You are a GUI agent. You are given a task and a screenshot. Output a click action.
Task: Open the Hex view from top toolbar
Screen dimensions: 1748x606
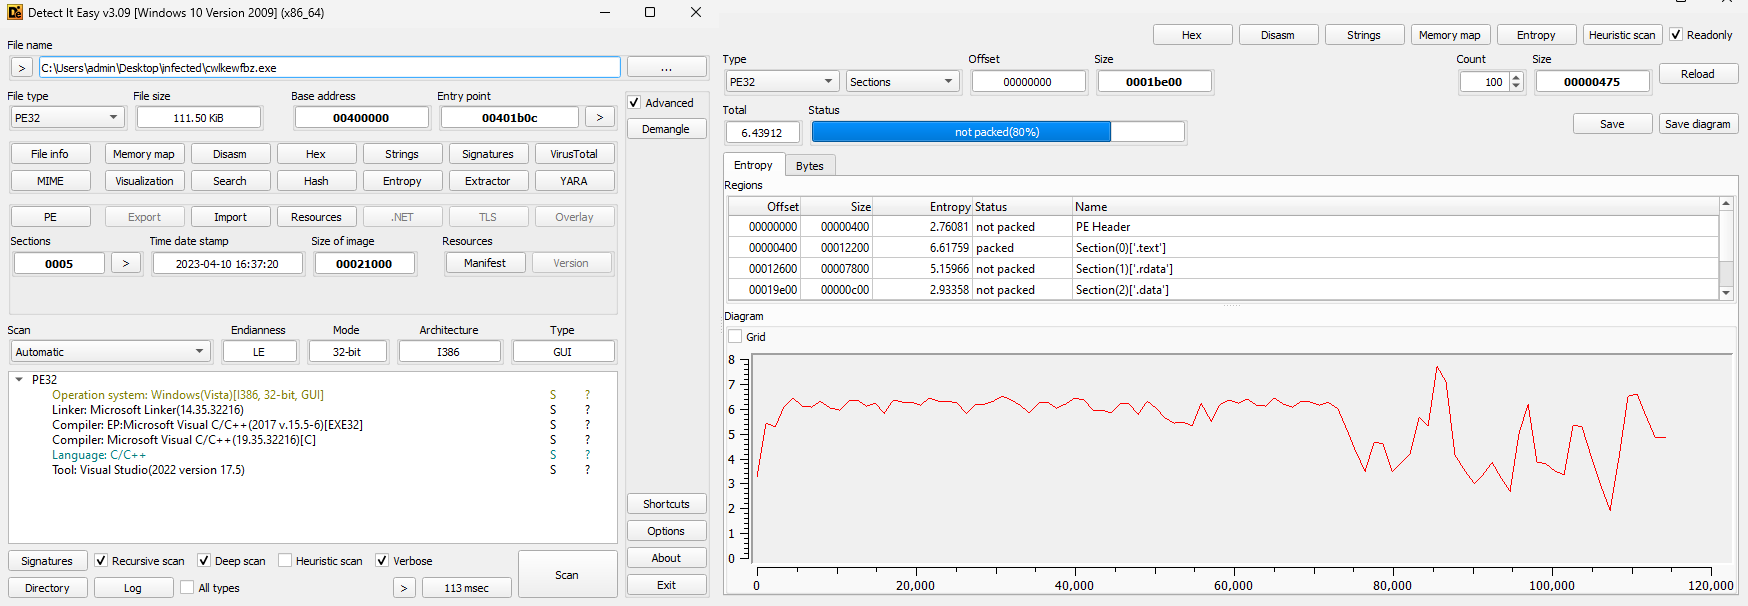click(x=1192, y=35)
